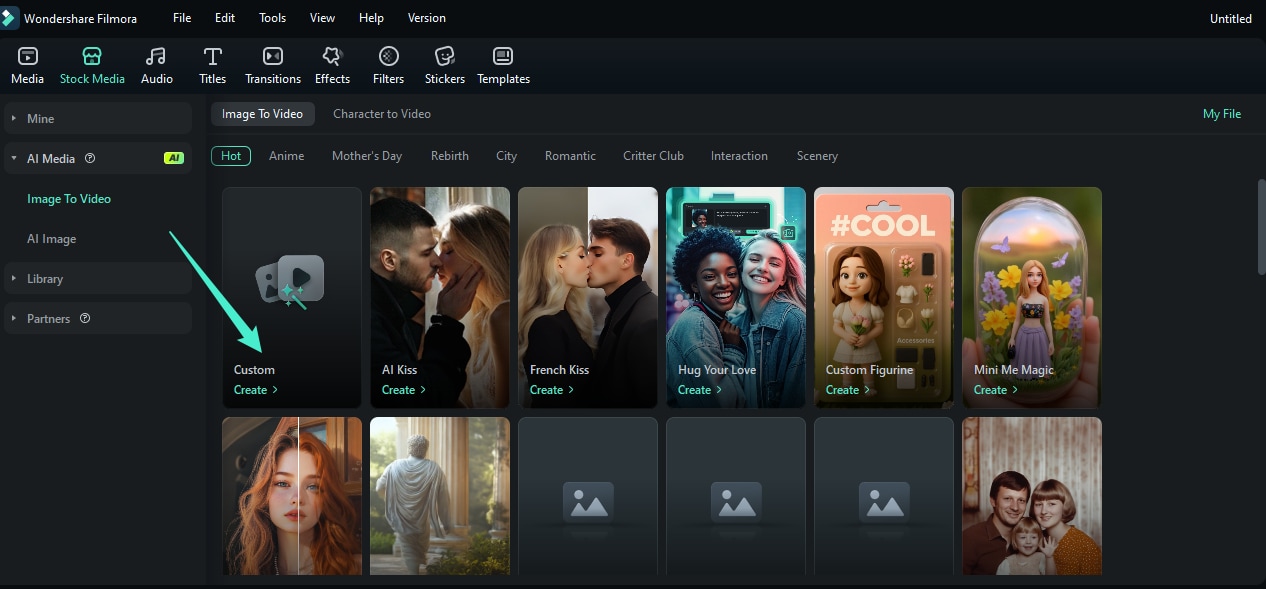Viewport: 1266px width, 589px height.
Task: Select the Scenery category
Action: point(817,156)
